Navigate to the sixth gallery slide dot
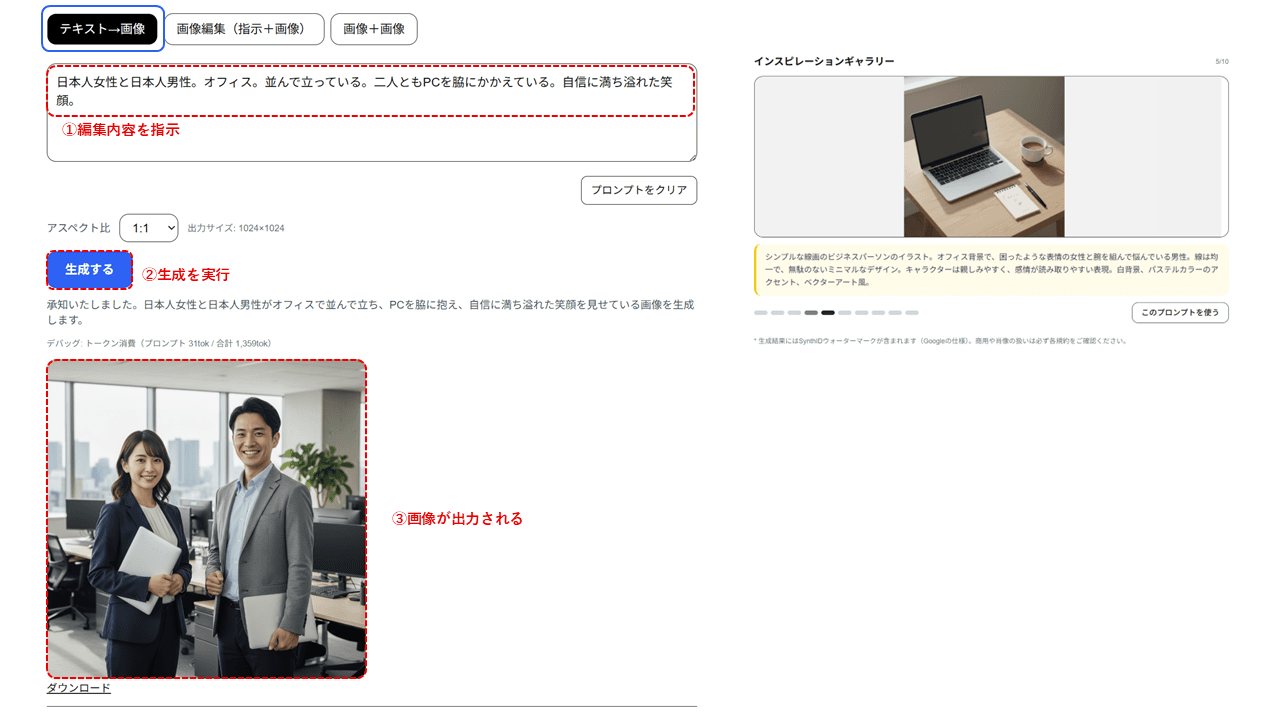Image resolution: width=1280 pixels, height=720 pixels. [x=844, y=312]
